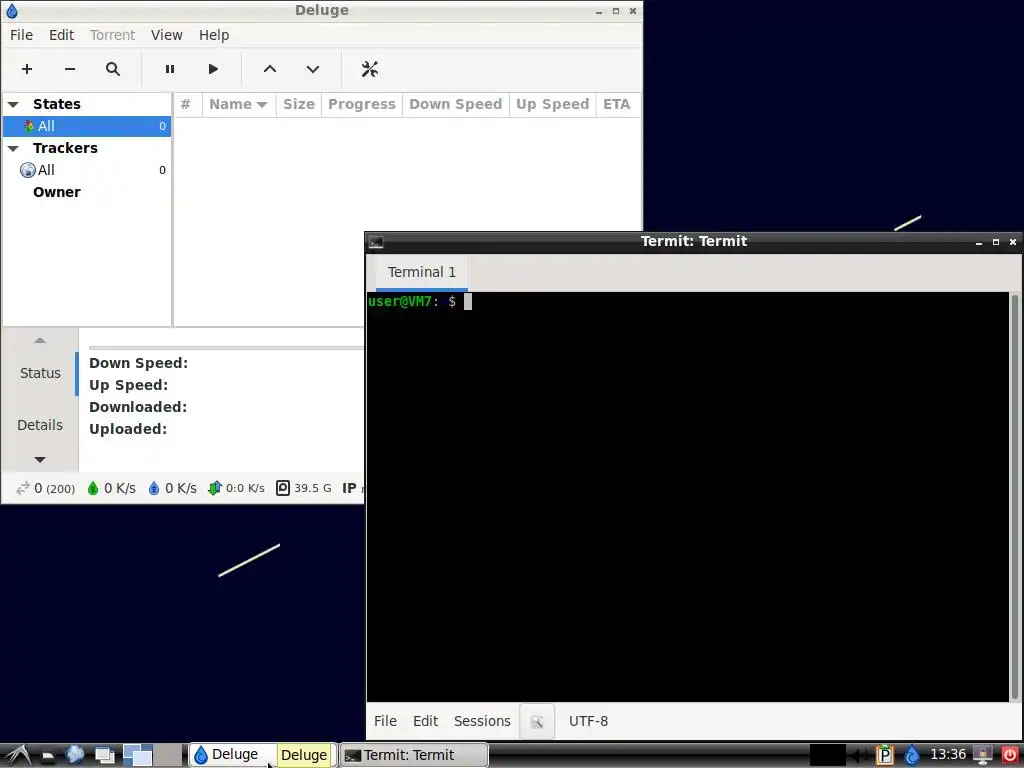1024x768 pixels.
Task: Pause torrents with the pause icon
Action: [170, 69]
